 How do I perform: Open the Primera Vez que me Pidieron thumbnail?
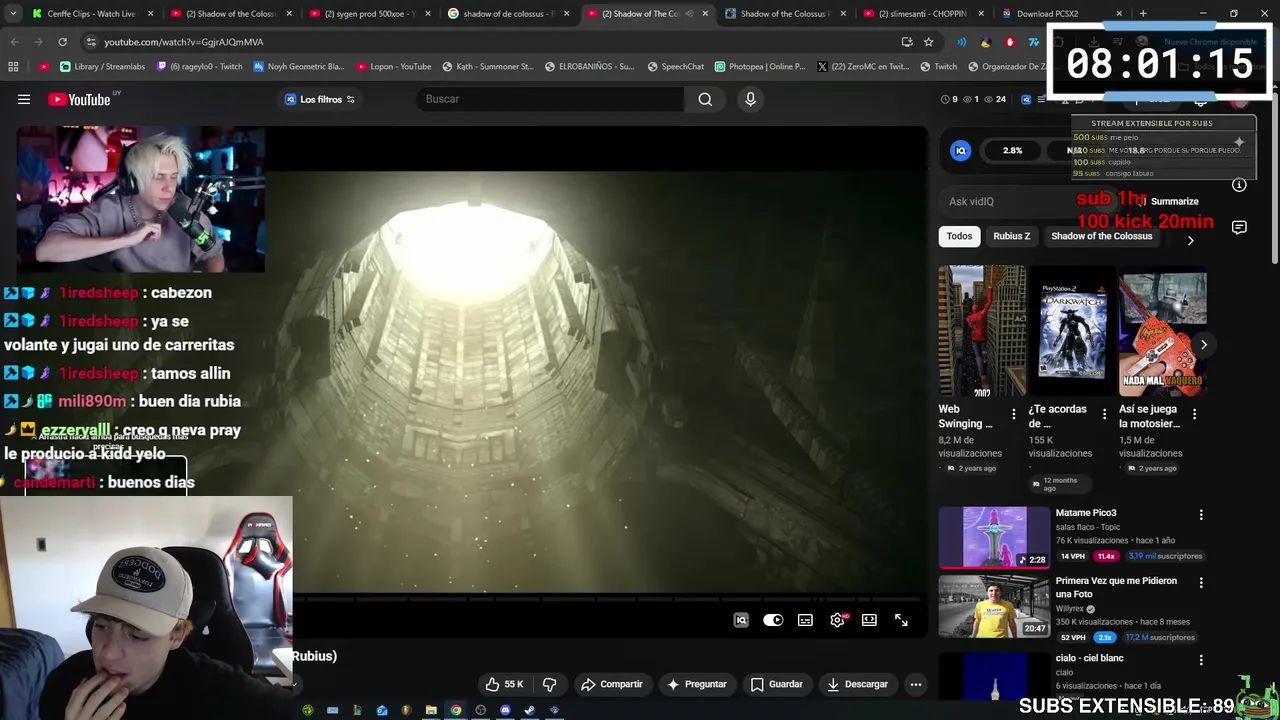[x=994, y=607]
